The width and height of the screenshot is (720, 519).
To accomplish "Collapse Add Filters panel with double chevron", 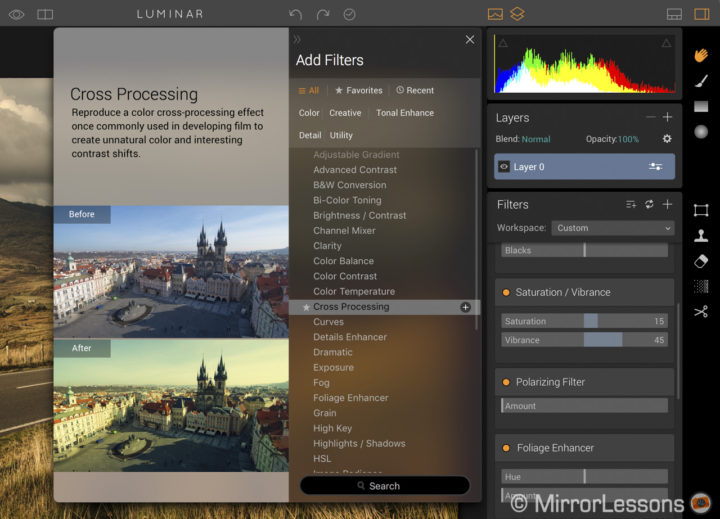I will (297, 39).
